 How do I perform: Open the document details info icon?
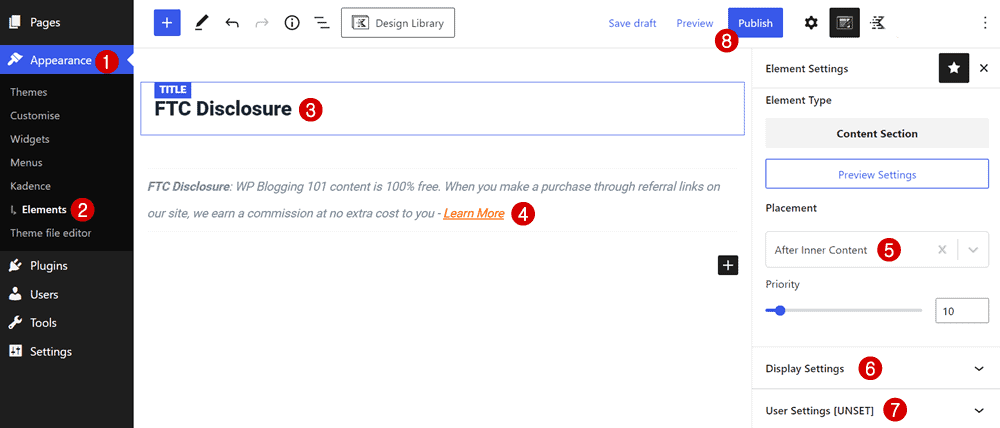point(292,22)
